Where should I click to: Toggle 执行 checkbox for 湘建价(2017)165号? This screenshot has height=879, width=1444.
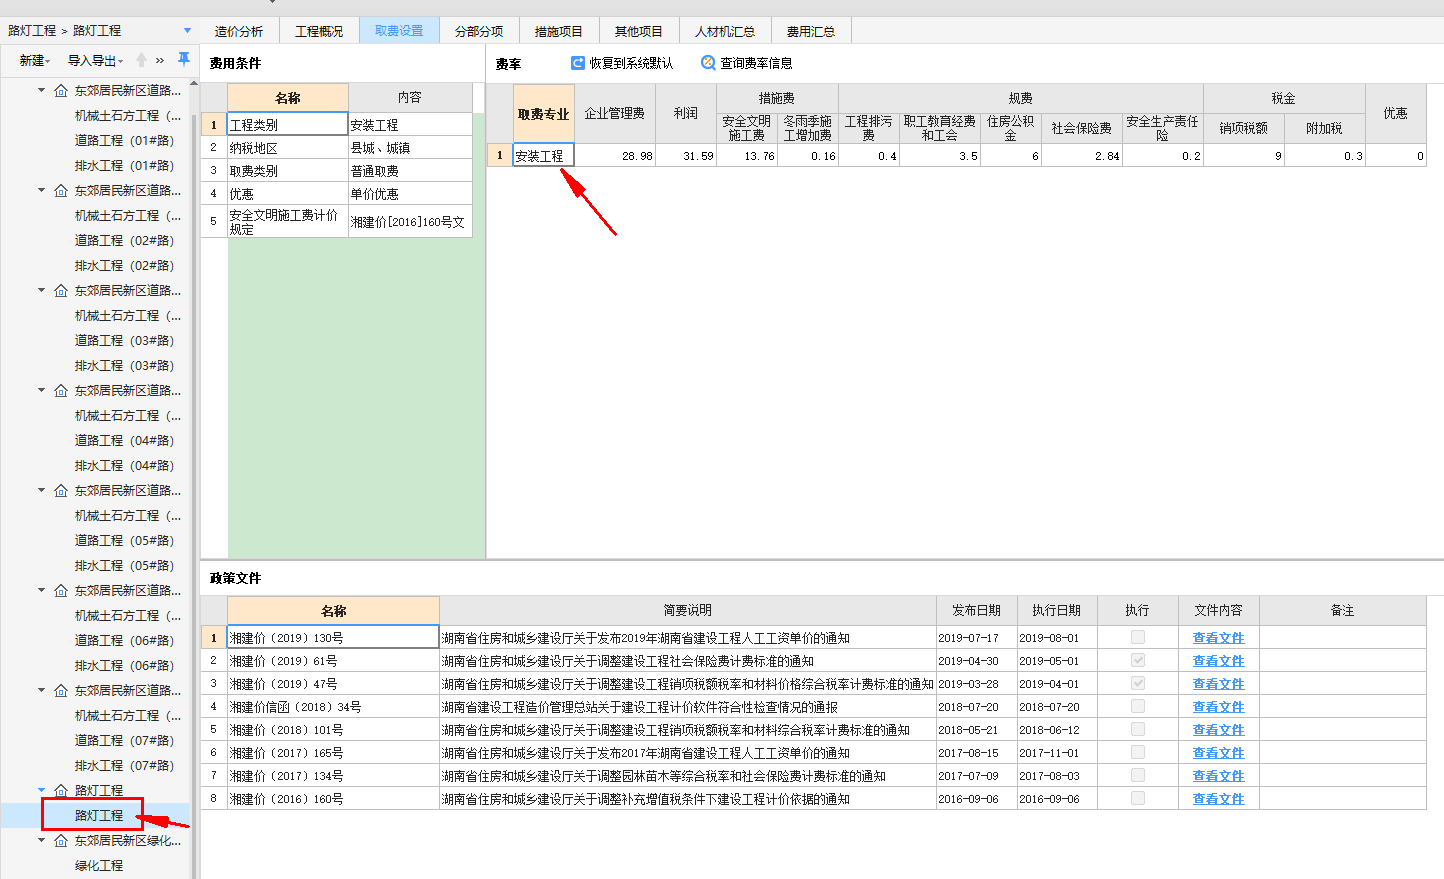1138,752
